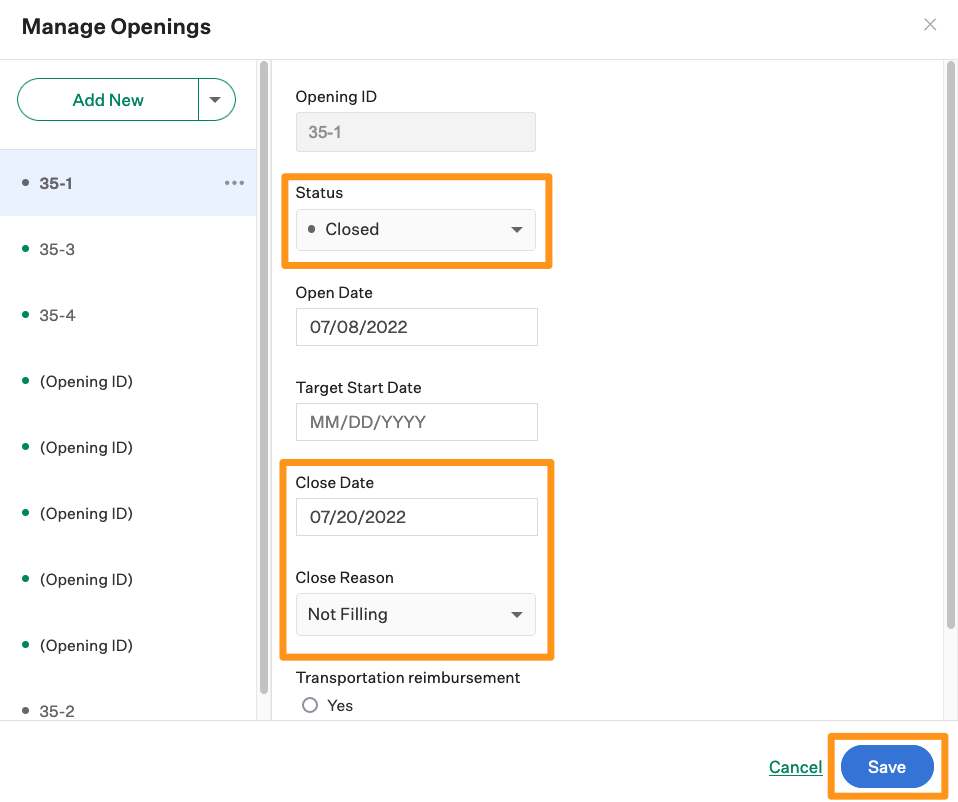
Task: Open the ellipsis menu for opening 35-1
Action: [234, 182]
